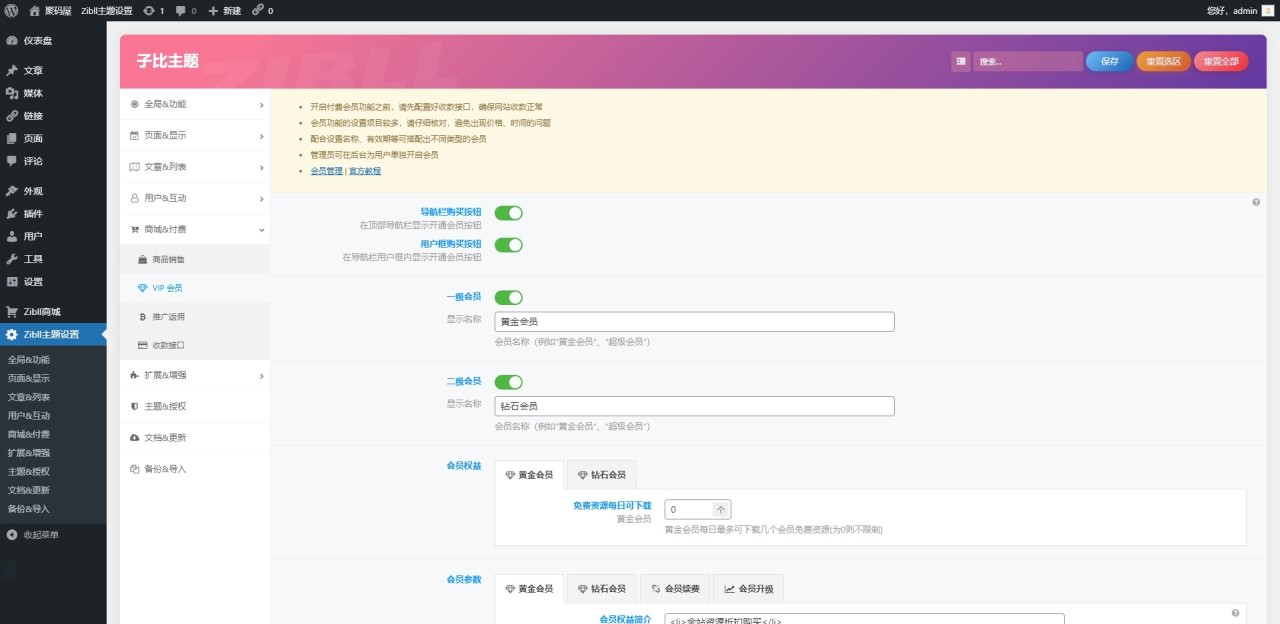Select 黄金会员 tab under 会员参数

pos(529,589)
